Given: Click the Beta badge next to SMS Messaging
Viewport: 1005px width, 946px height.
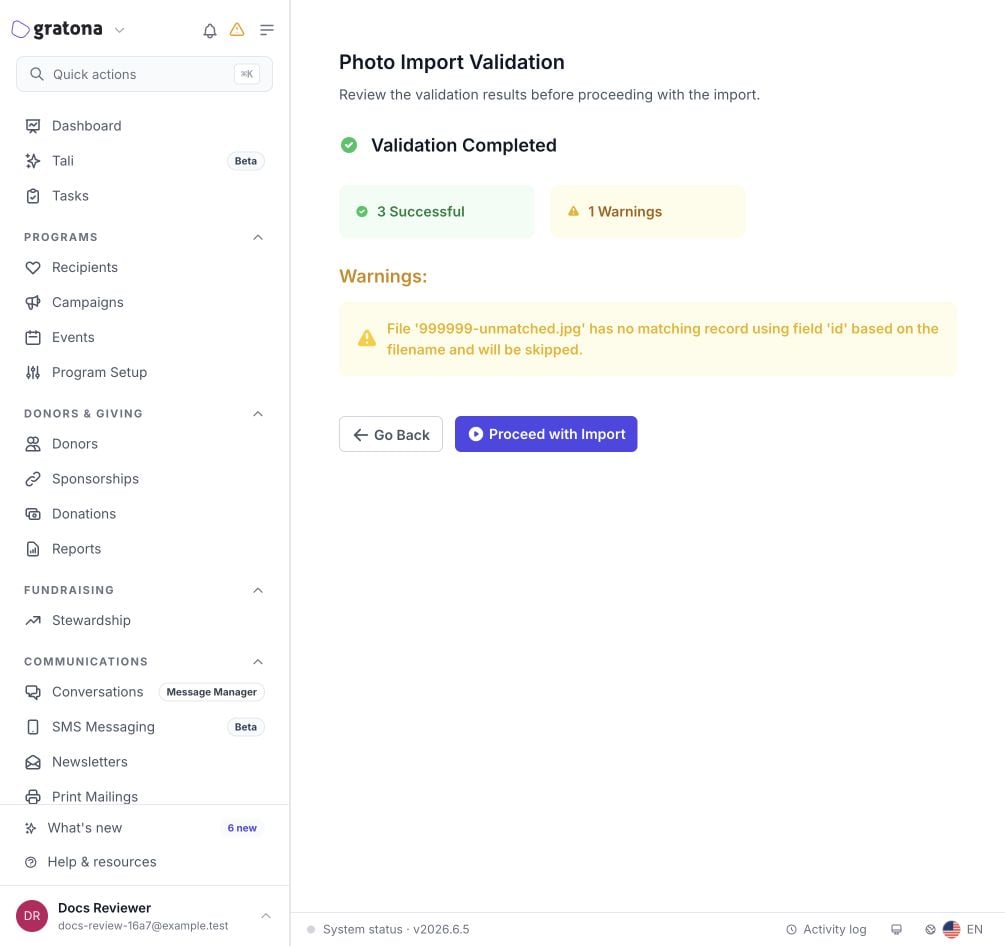Looking at the screenshot, I should [x=245, y=727].
